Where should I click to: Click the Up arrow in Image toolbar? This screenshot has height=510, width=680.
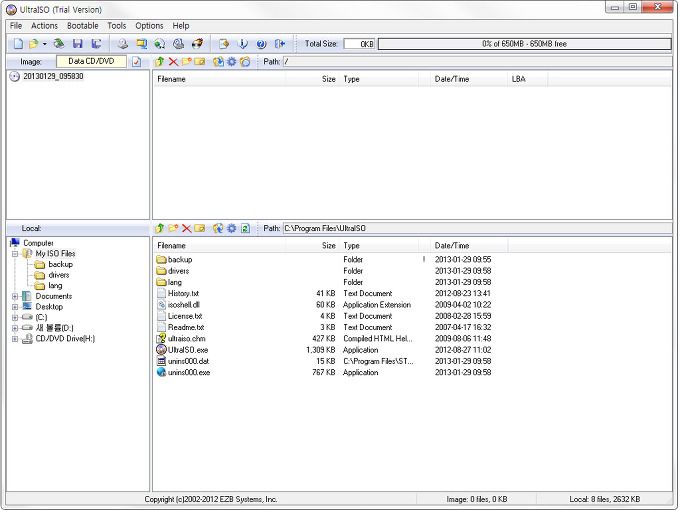(160, 62)
